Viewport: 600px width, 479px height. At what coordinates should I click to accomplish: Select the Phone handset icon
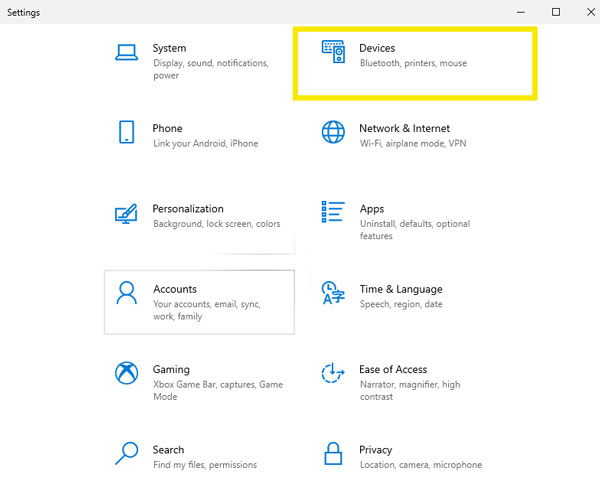click(x=126, y=132)
